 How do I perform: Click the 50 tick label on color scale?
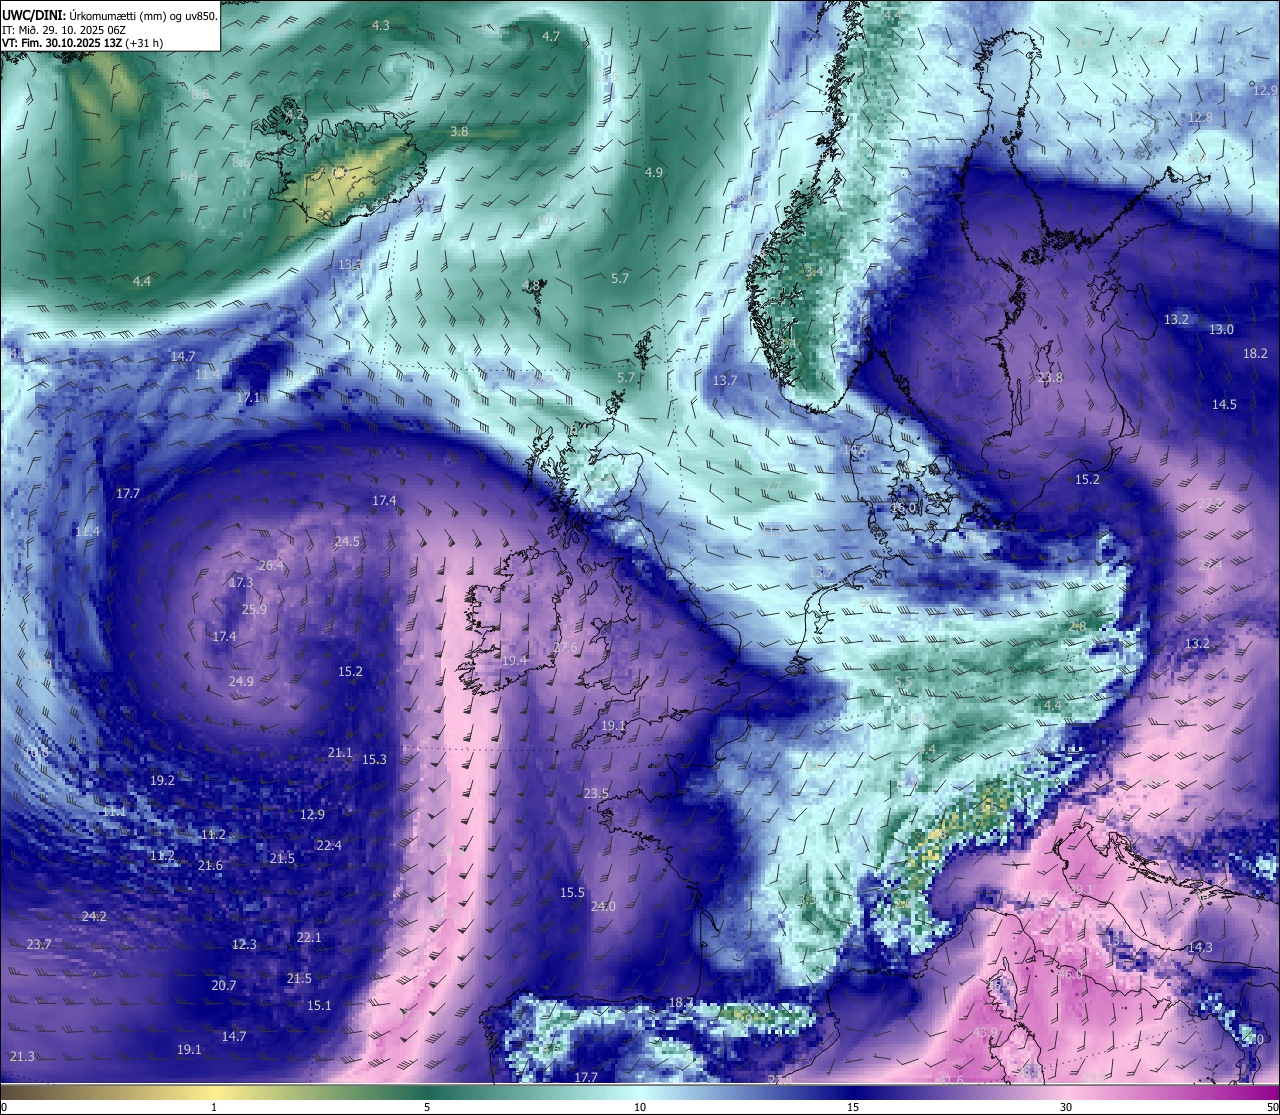[x=1271, y=1107]
